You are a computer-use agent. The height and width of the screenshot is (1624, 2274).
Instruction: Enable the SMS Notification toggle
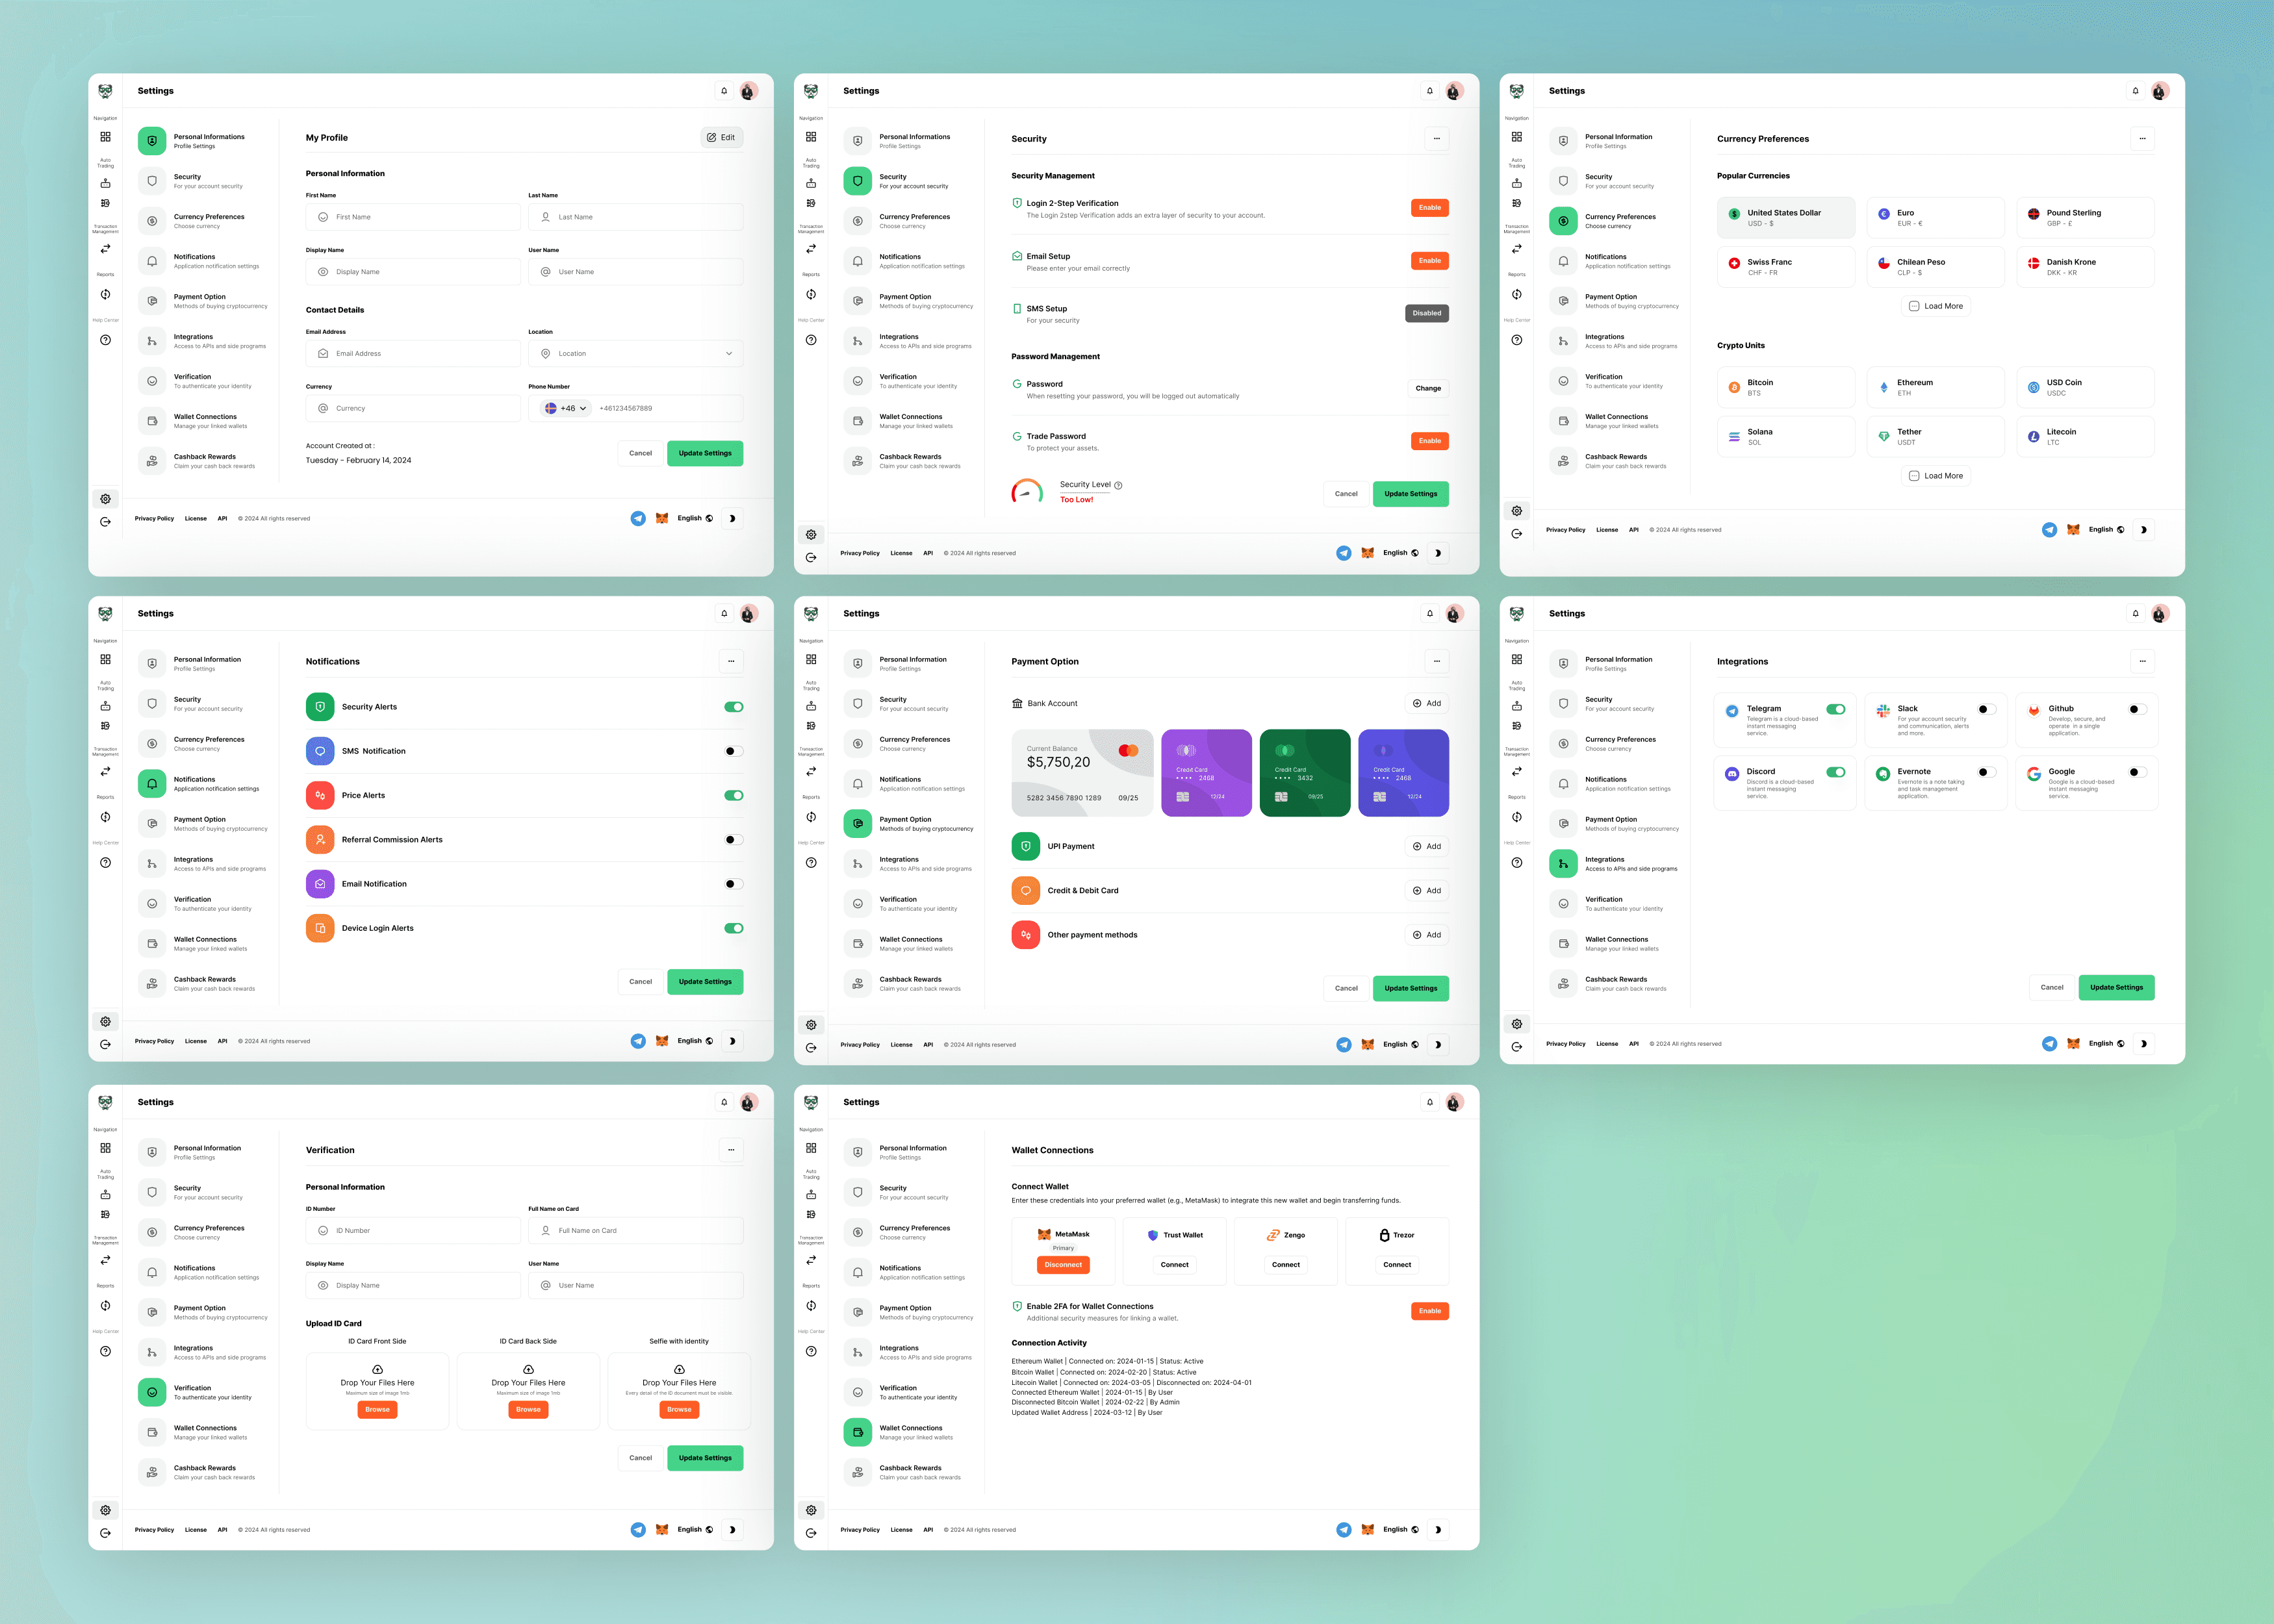point(734,751)
